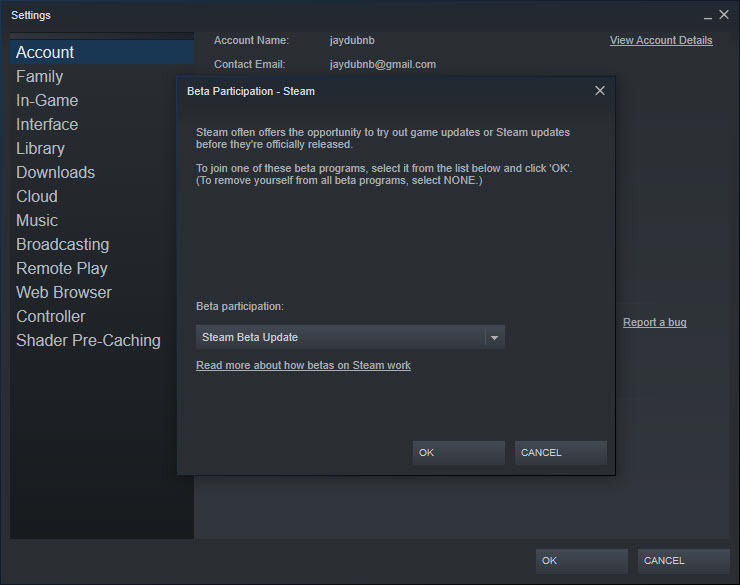Click the dropdown arrow beside Steam Beta Update
The image size is (740, 585).
[495, 338]
